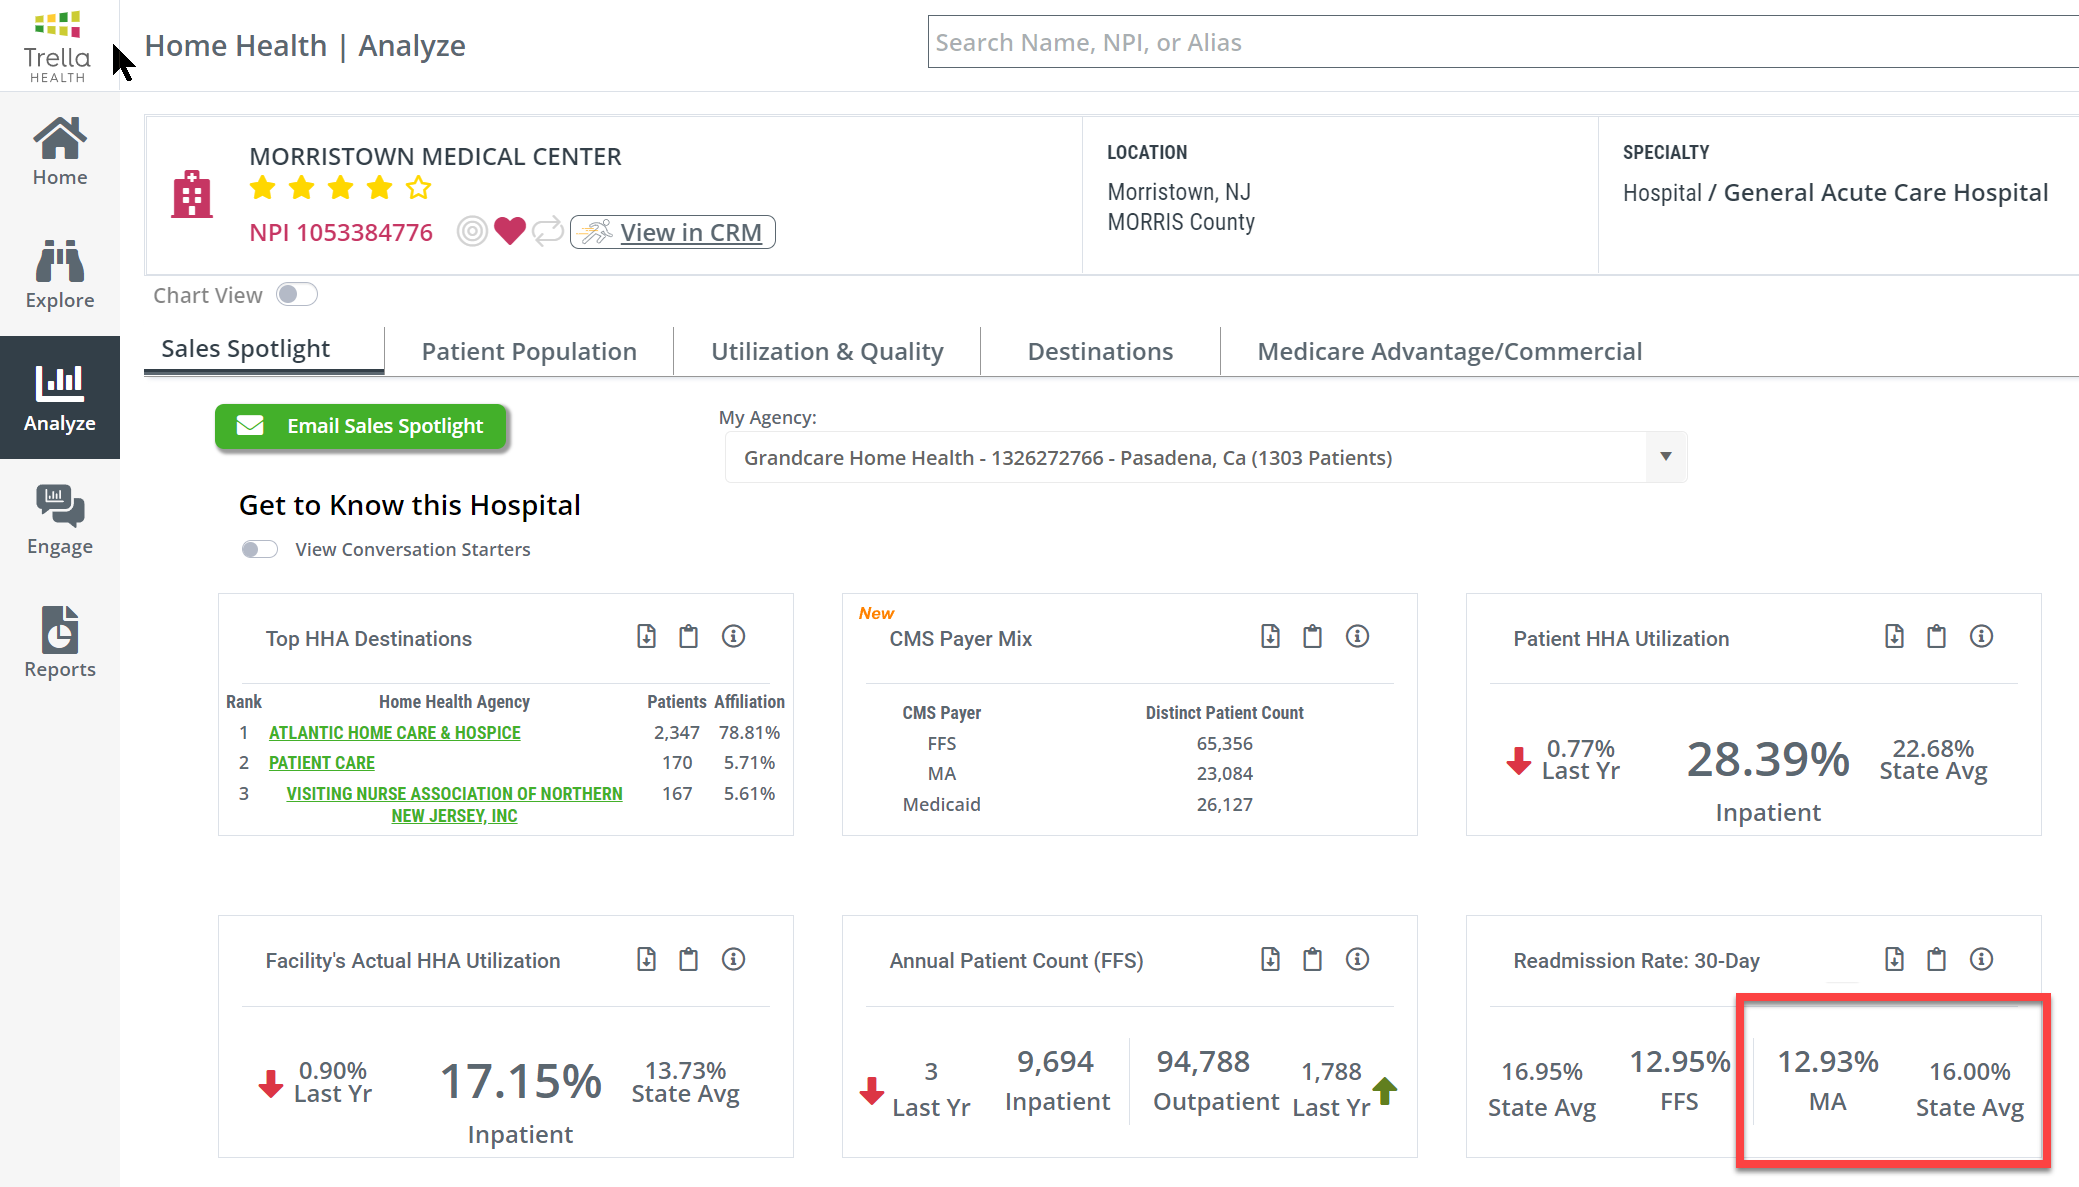Click the 94,788 Outpatient count

(1204, 1062)
